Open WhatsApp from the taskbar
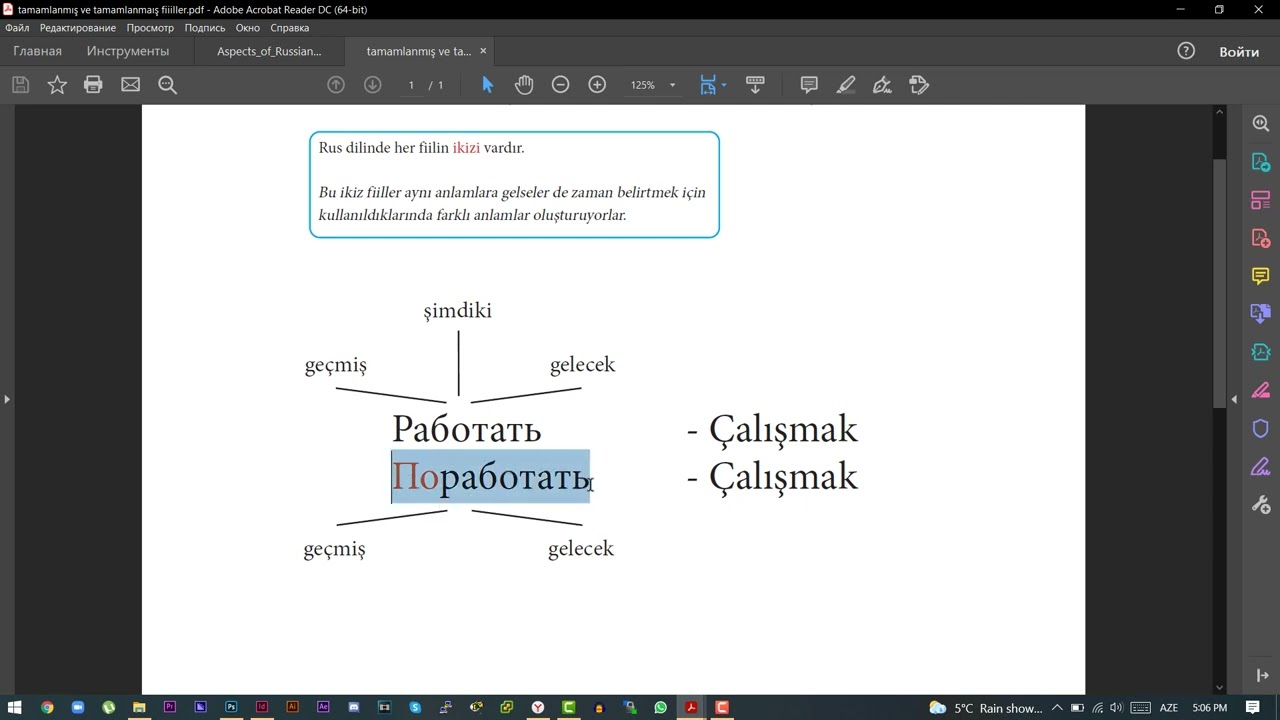Screen dimensions: 1280x720 pos(660,707)
